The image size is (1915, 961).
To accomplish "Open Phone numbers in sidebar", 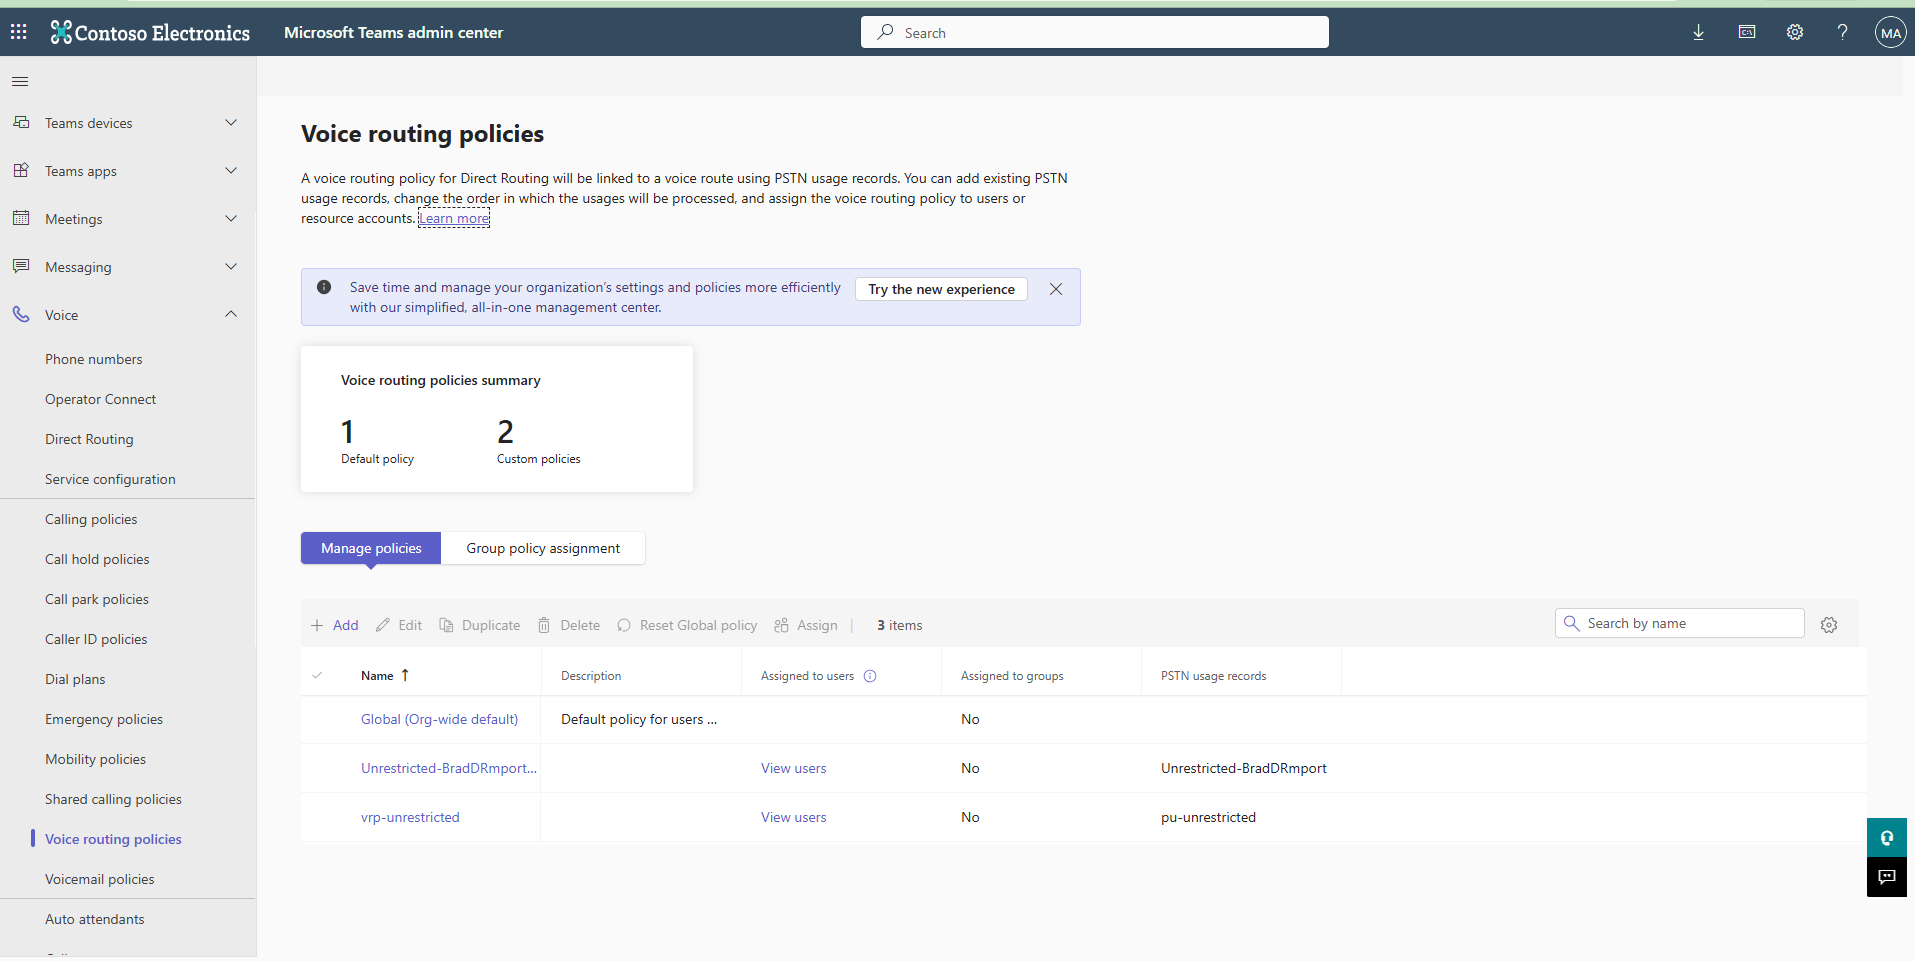I will pyautogui.click(x=94, y=359).
